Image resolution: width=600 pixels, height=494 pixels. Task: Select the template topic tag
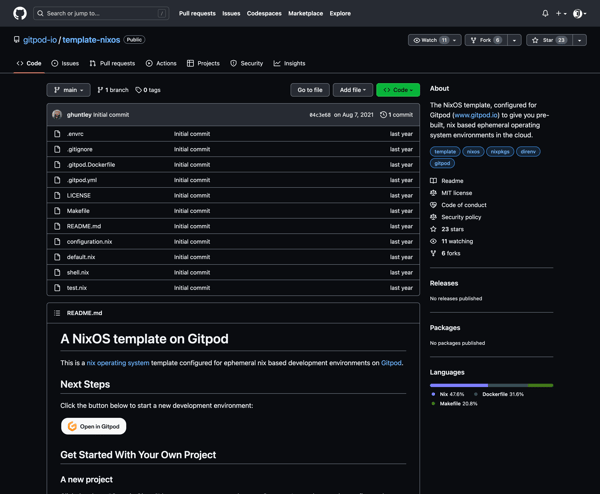point(445,152)
